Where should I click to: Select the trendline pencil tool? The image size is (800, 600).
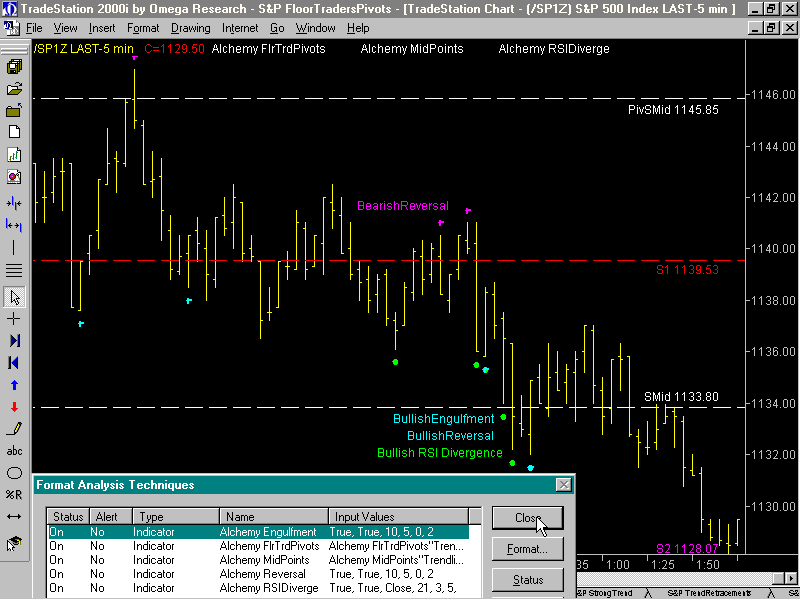pos(14,429)
